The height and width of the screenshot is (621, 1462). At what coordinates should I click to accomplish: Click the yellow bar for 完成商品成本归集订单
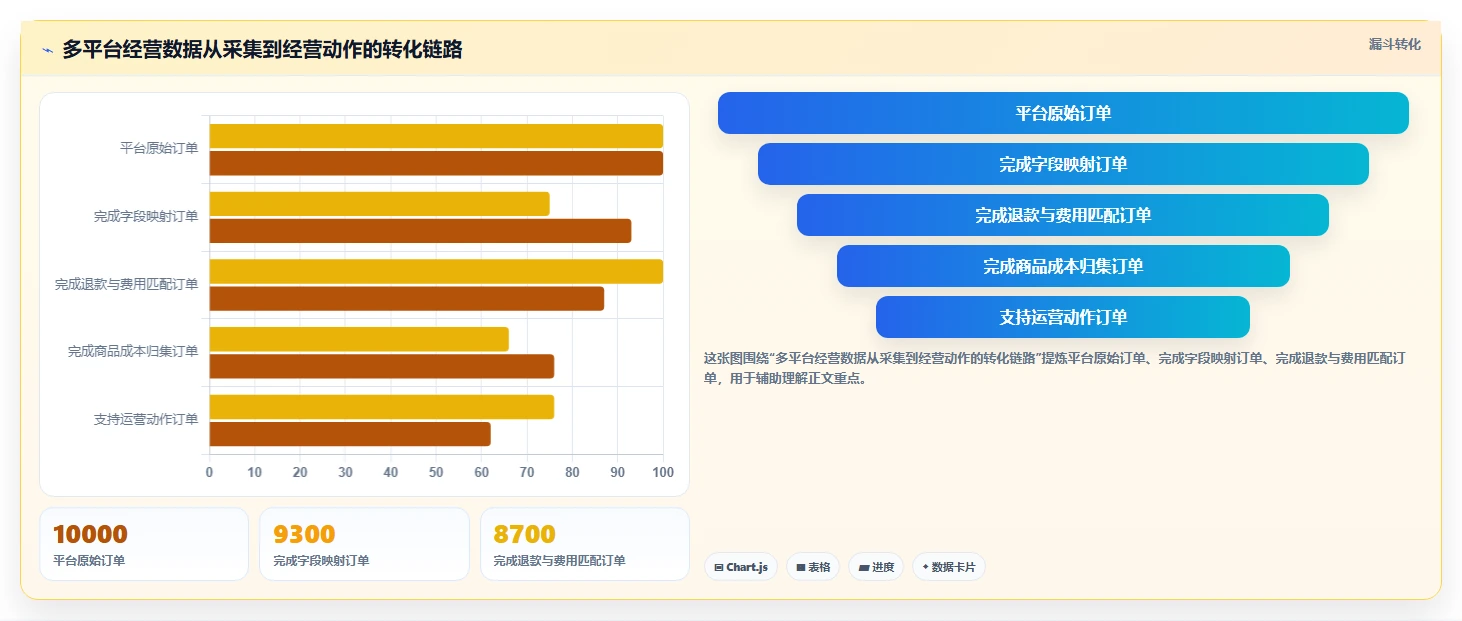359,339
